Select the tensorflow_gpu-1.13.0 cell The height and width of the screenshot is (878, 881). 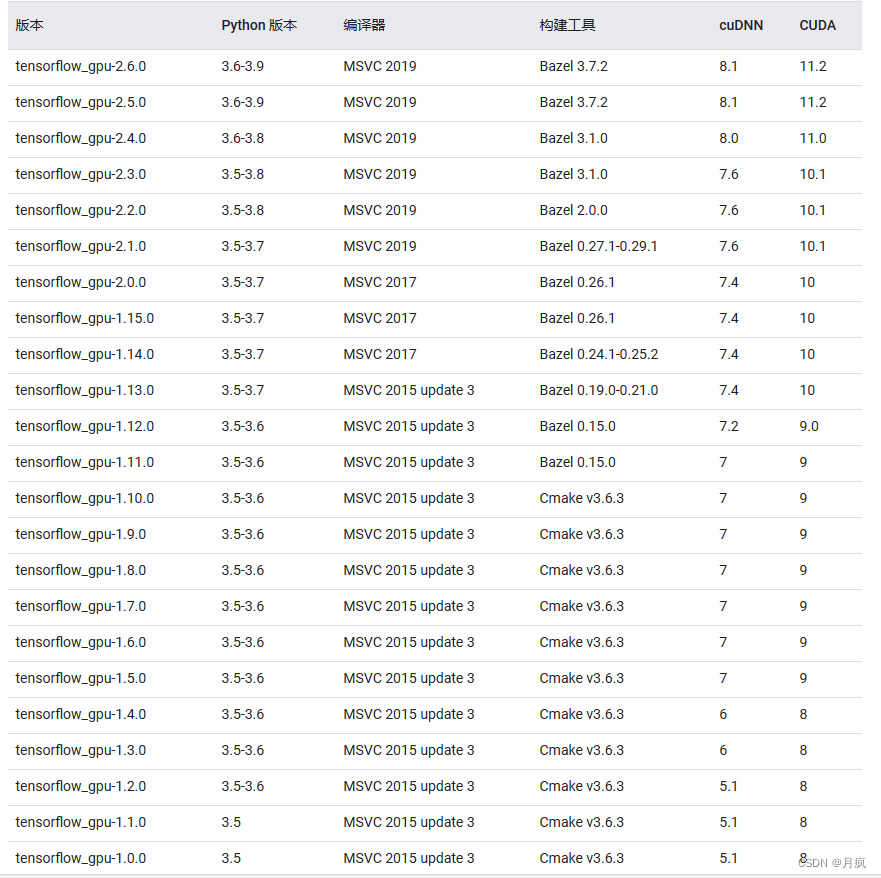[x=84, y=390]
